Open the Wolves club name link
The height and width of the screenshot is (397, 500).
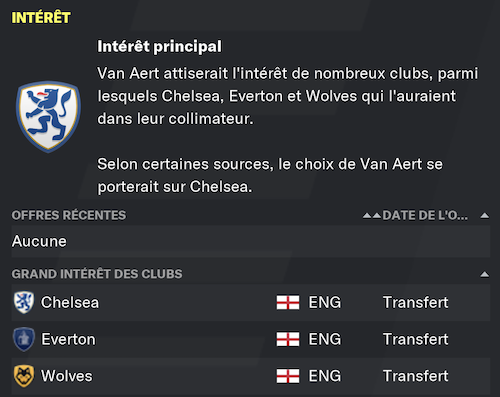tap(67, 376)
